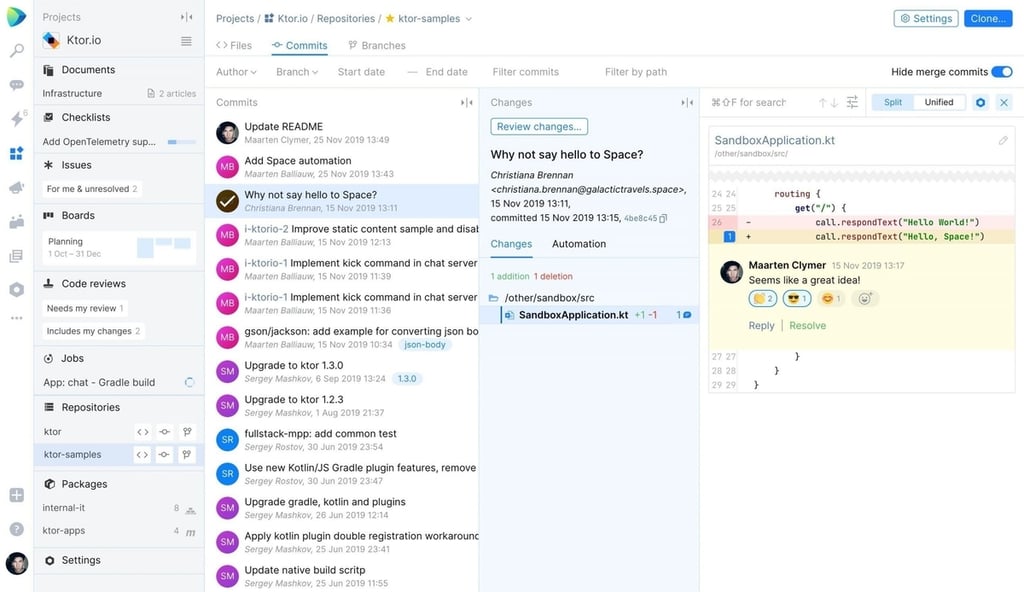Collapse the Commits list panel

pyautogui.click(x=466, y=103)
